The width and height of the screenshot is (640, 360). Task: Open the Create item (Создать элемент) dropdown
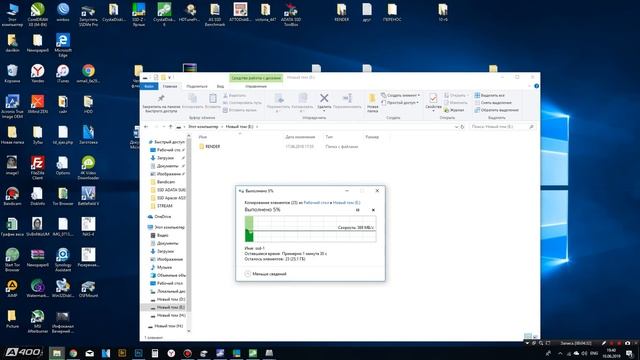tap(400, 95)
